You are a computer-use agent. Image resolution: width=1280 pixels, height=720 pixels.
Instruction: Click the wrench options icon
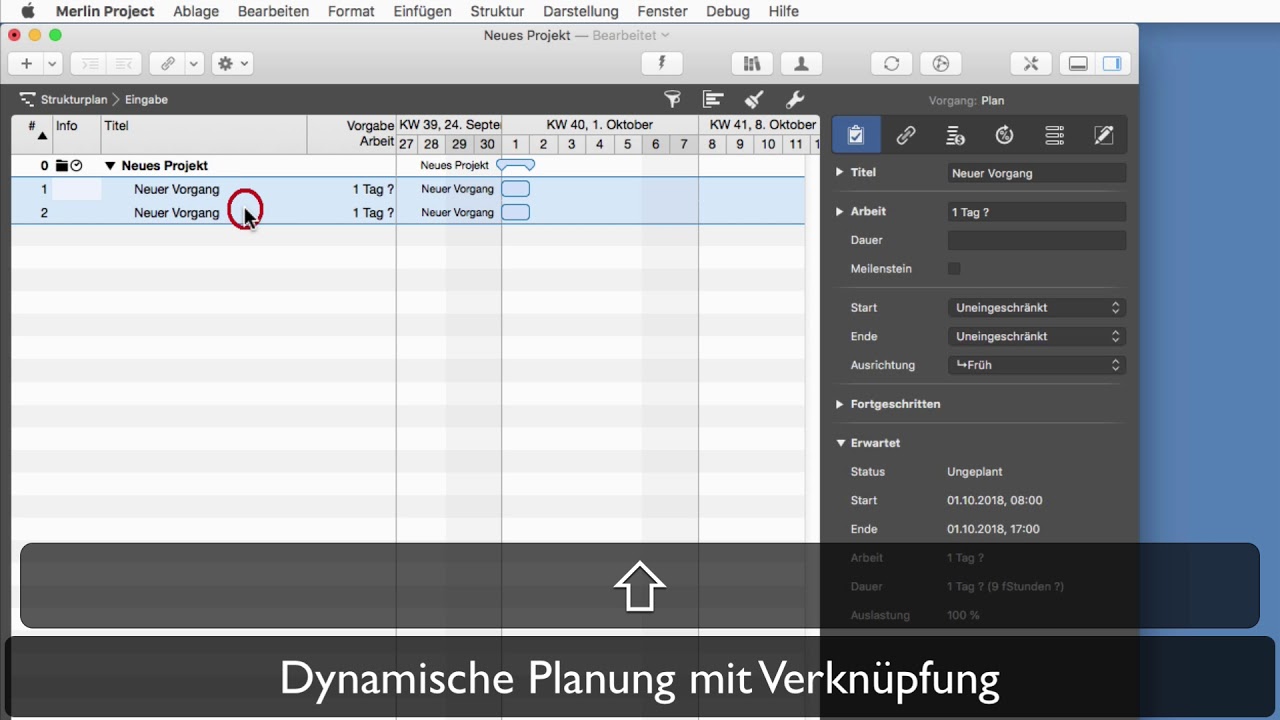[x=795, y=99]
